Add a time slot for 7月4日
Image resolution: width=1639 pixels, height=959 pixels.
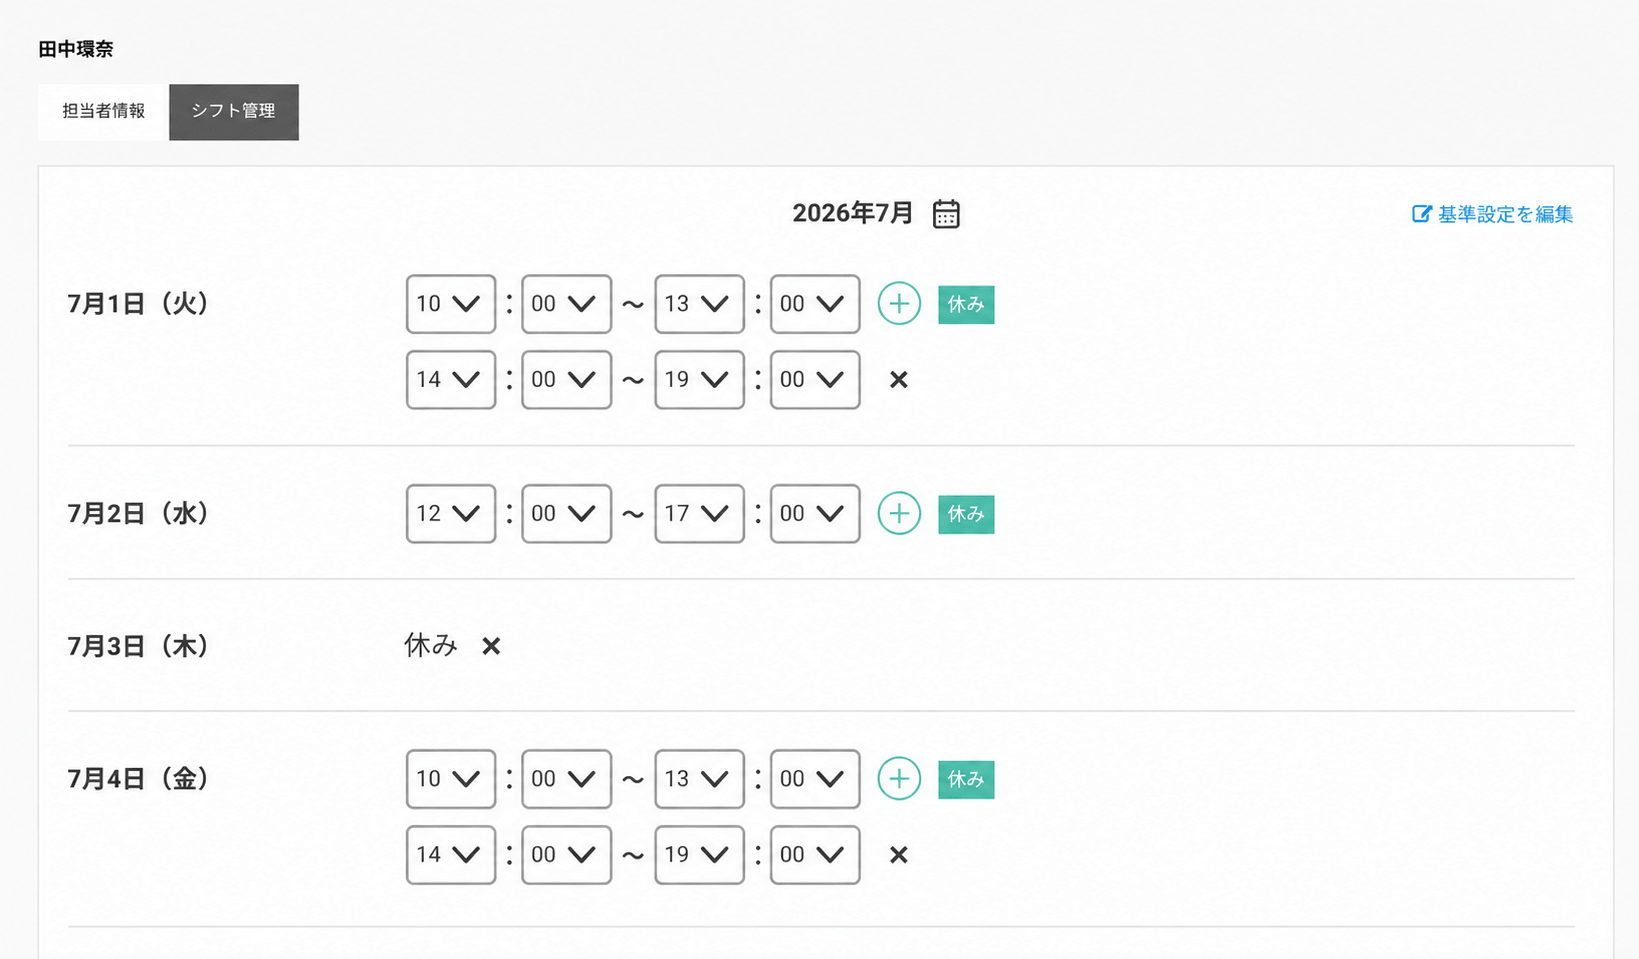899,779
